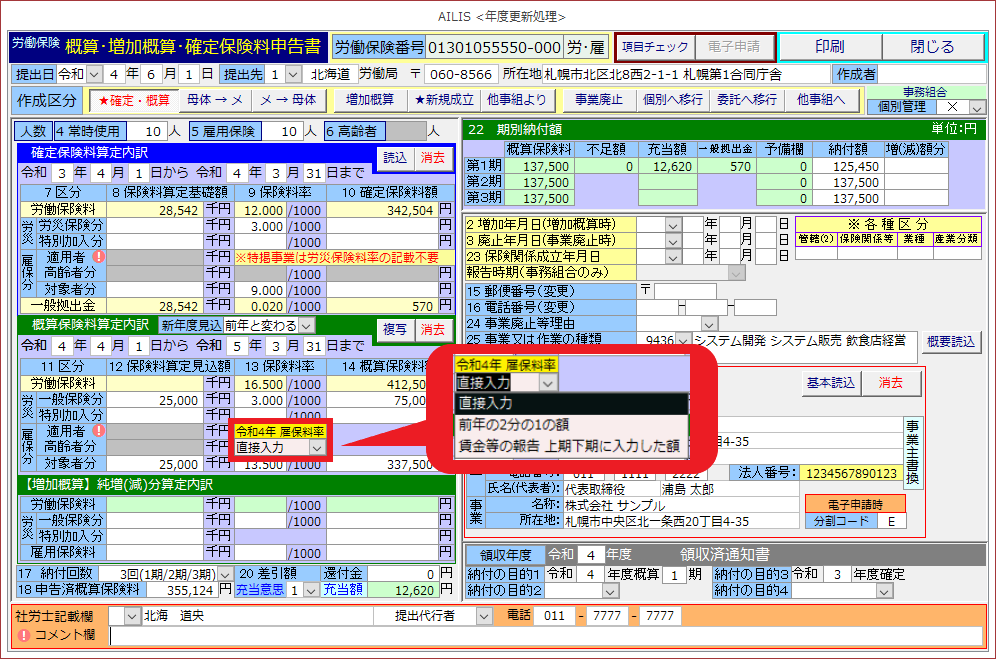The height and width of the screenshot is (659, 996).
Task: Choose the ★新規成立 option
Action: pos(445,100)
